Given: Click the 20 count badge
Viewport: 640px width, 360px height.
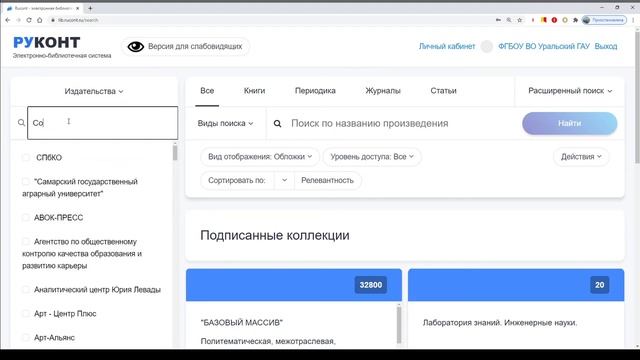Looking at the screenshot, I should tap(600, 285).
